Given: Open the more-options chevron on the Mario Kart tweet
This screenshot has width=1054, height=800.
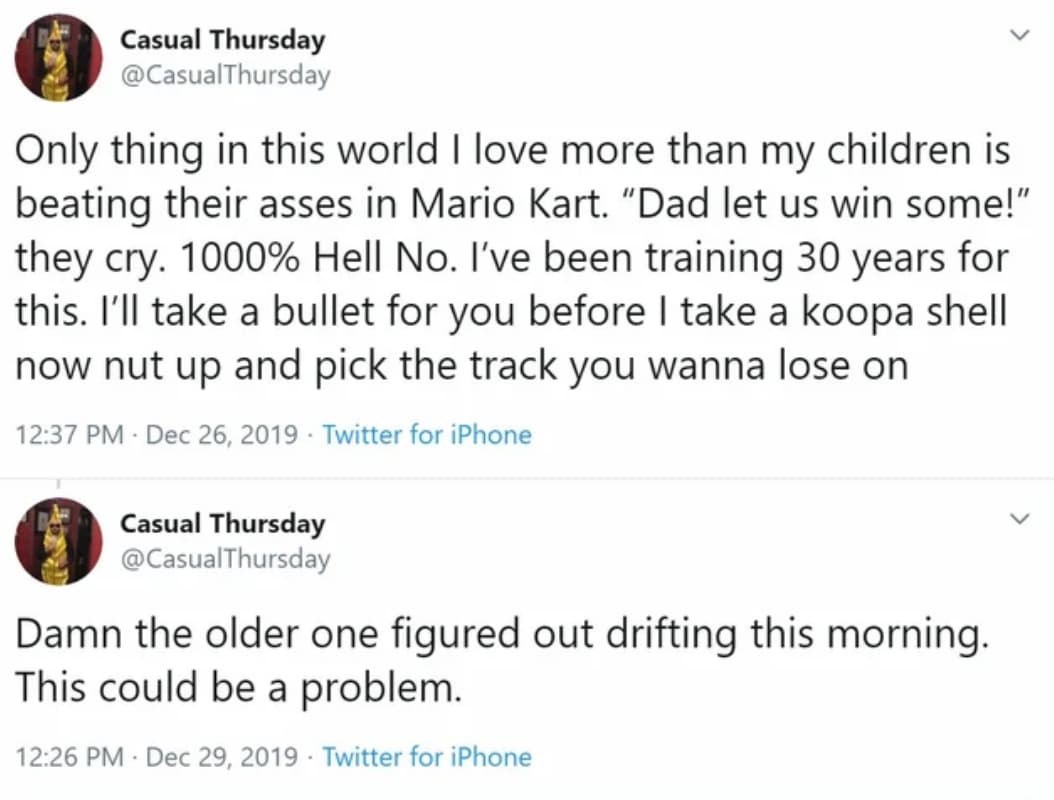Looking at the screenshot, I should point(1019,36).
